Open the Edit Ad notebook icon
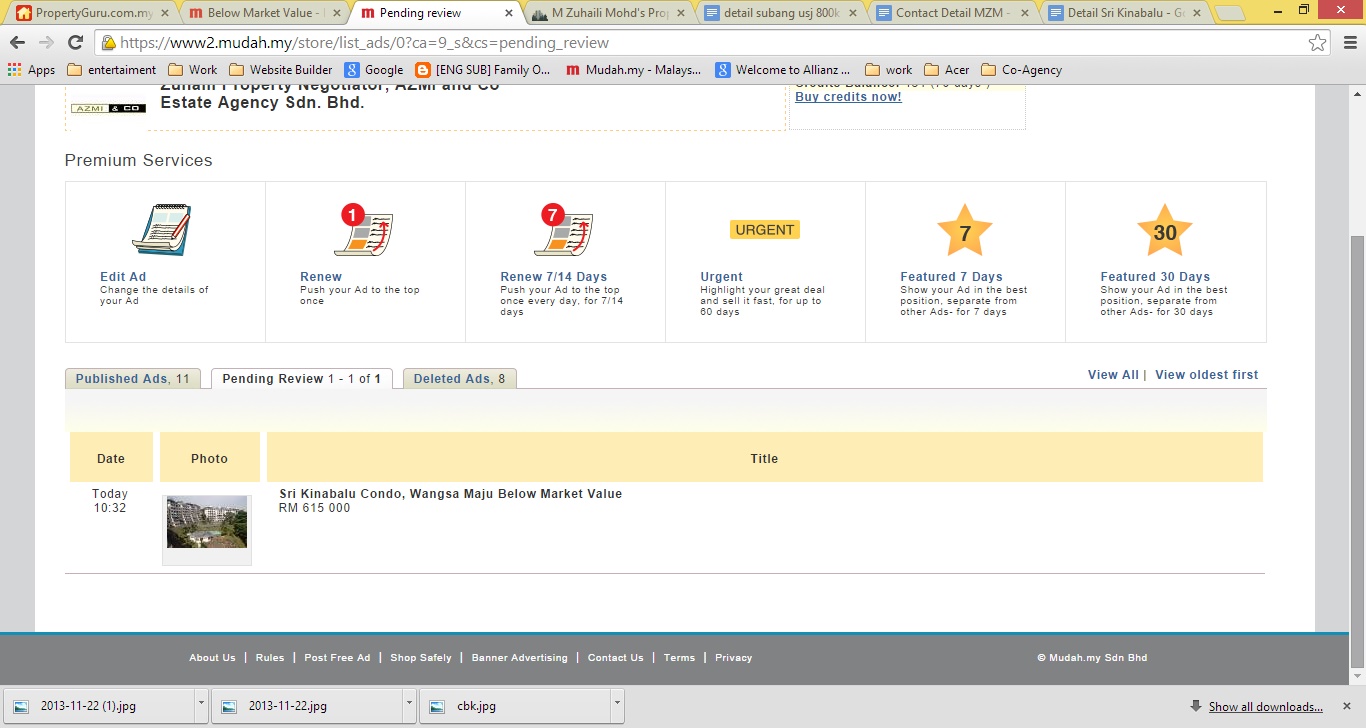The image size is (1366, 728). (x=161, y=230)
